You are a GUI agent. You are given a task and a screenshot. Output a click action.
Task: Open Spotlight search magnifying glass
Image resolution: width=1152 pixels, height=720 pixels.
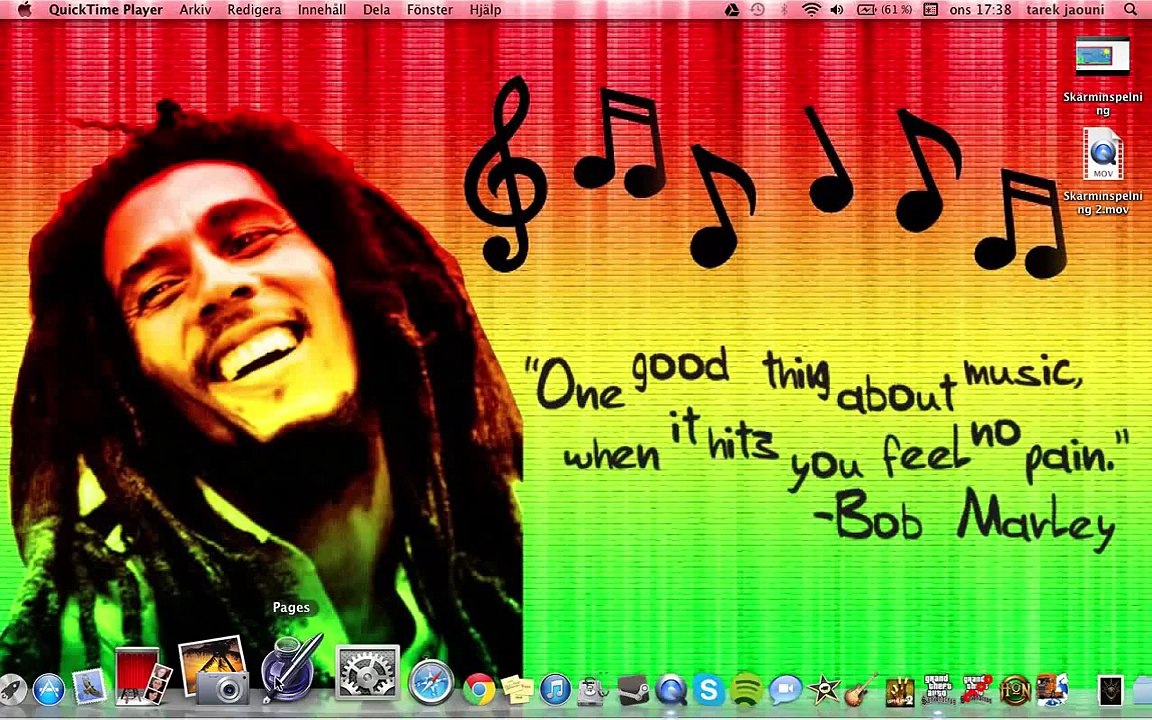click(1131, 10)
